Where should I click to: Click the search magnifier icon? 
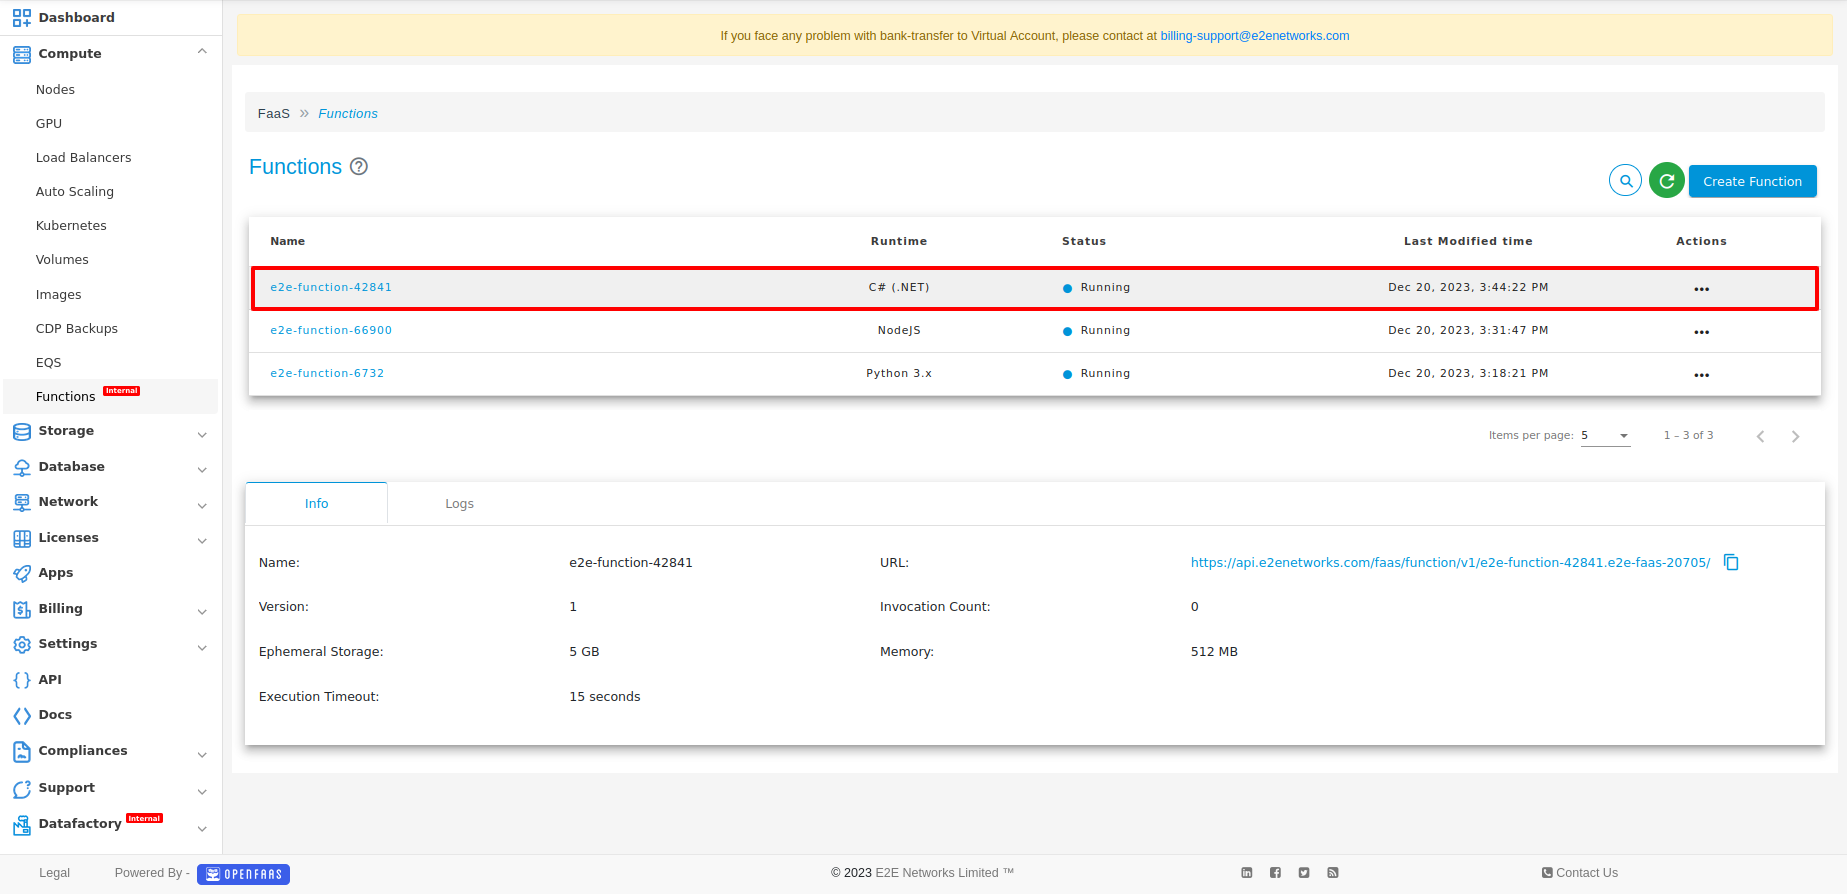click(x=1625, y=181)
